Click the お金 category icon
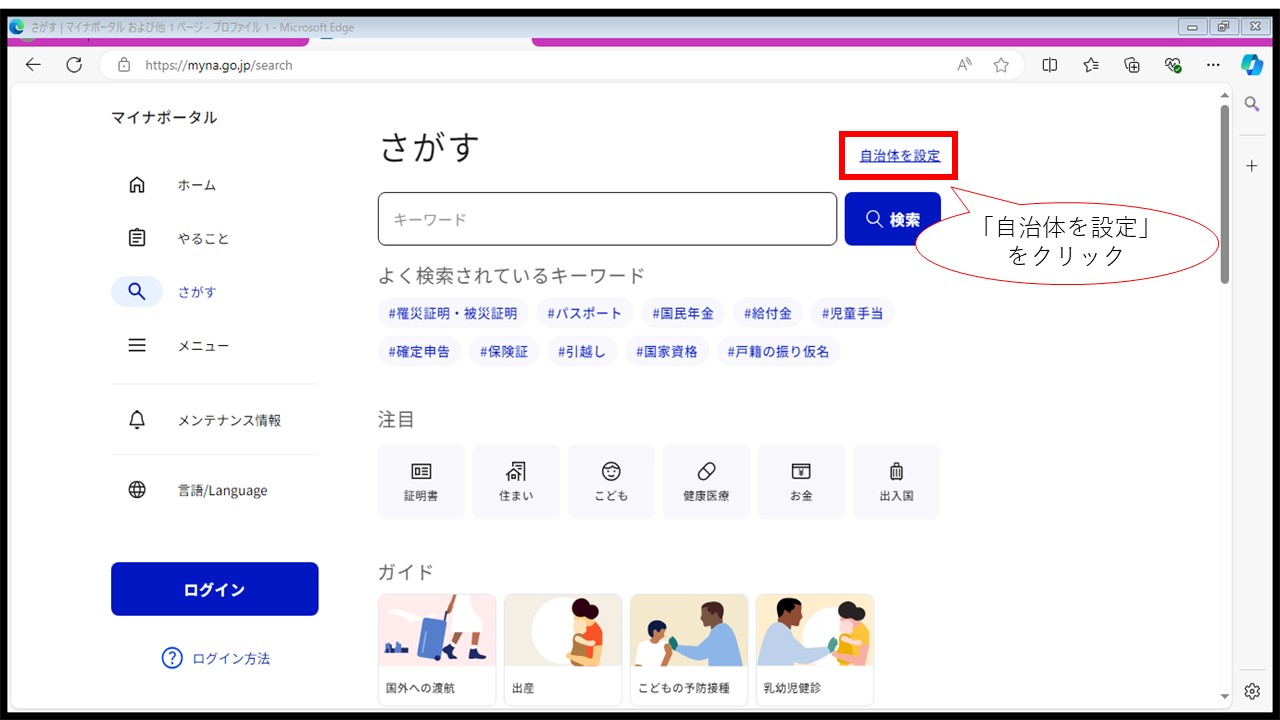This screenshot has height=720, width=1280. (x=801, y=482)
